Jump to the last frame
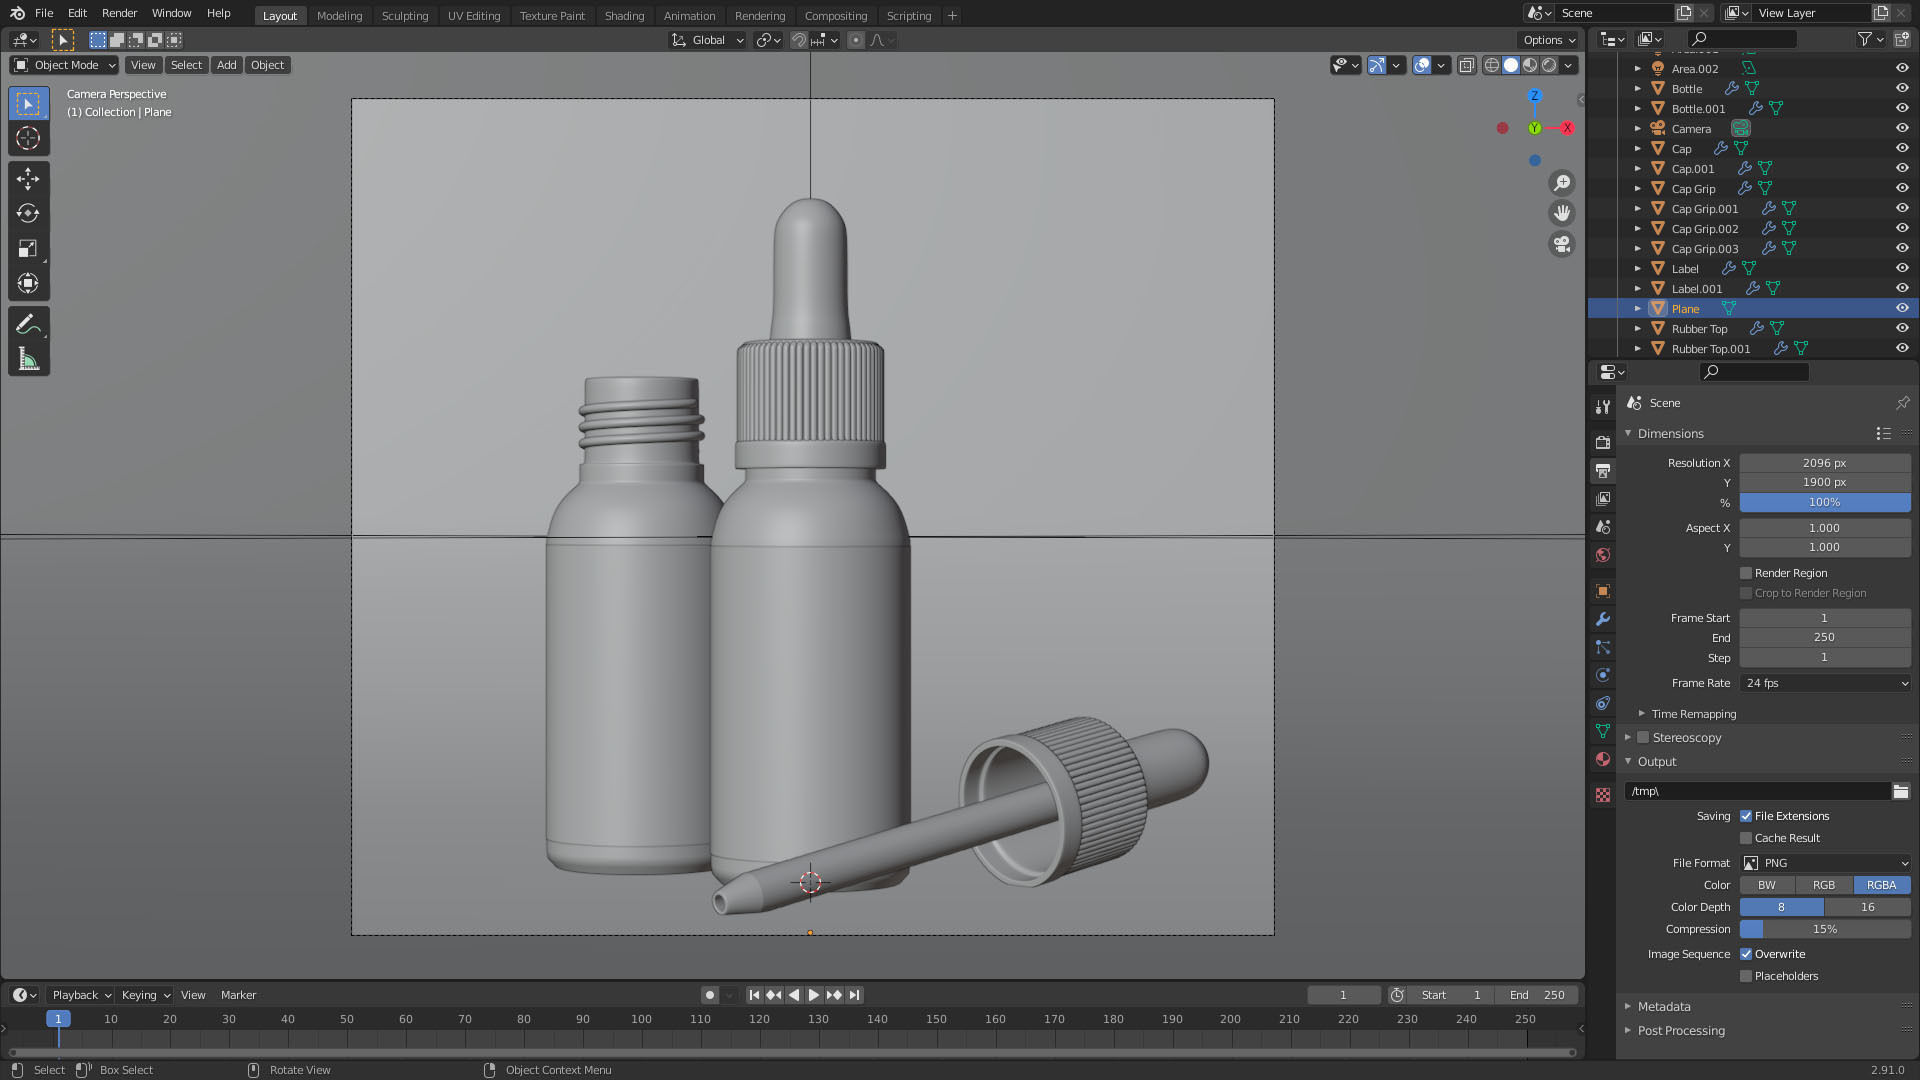This screenshot has height=1080, width=1920. (x=854, y=995)
